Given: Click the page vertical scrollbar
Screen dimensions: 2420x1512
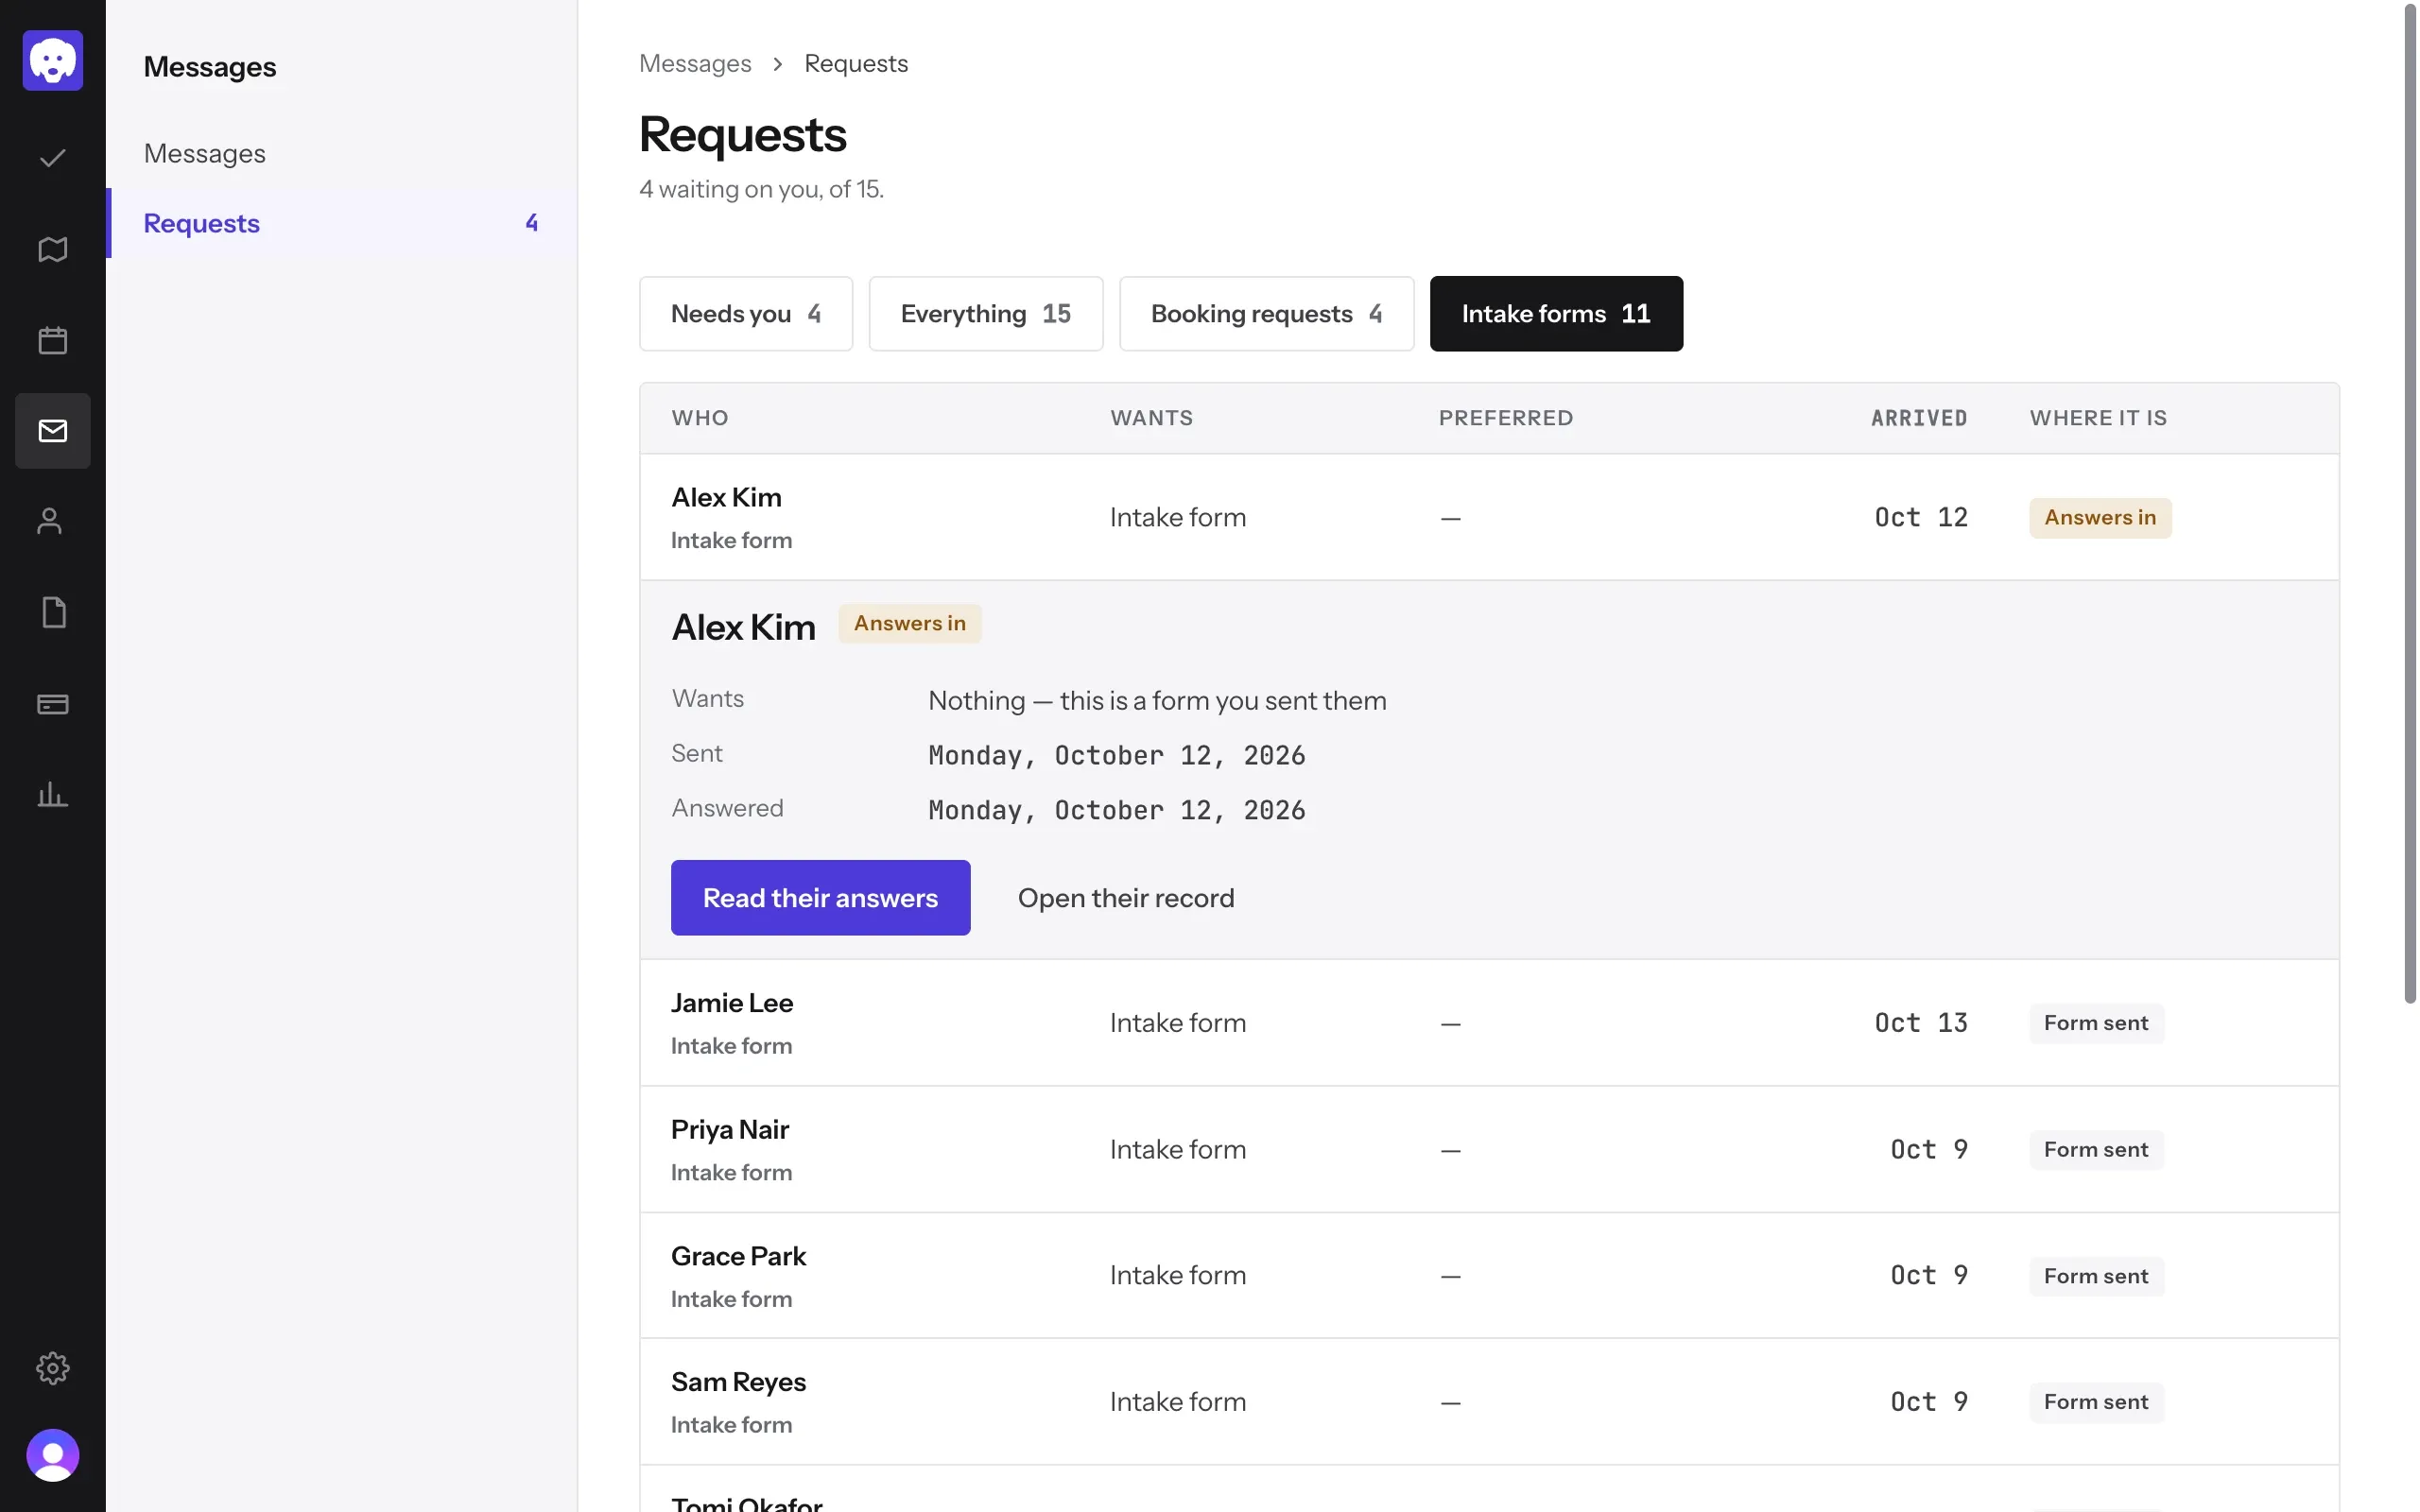Looking at the screenshot, I should click(x=2409, y=504).
